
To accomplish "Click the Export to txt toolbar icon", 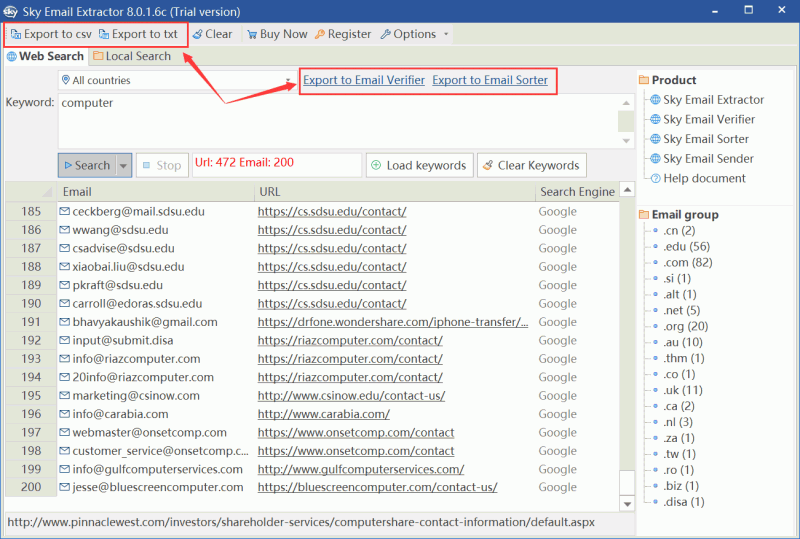I will [104, 34].
